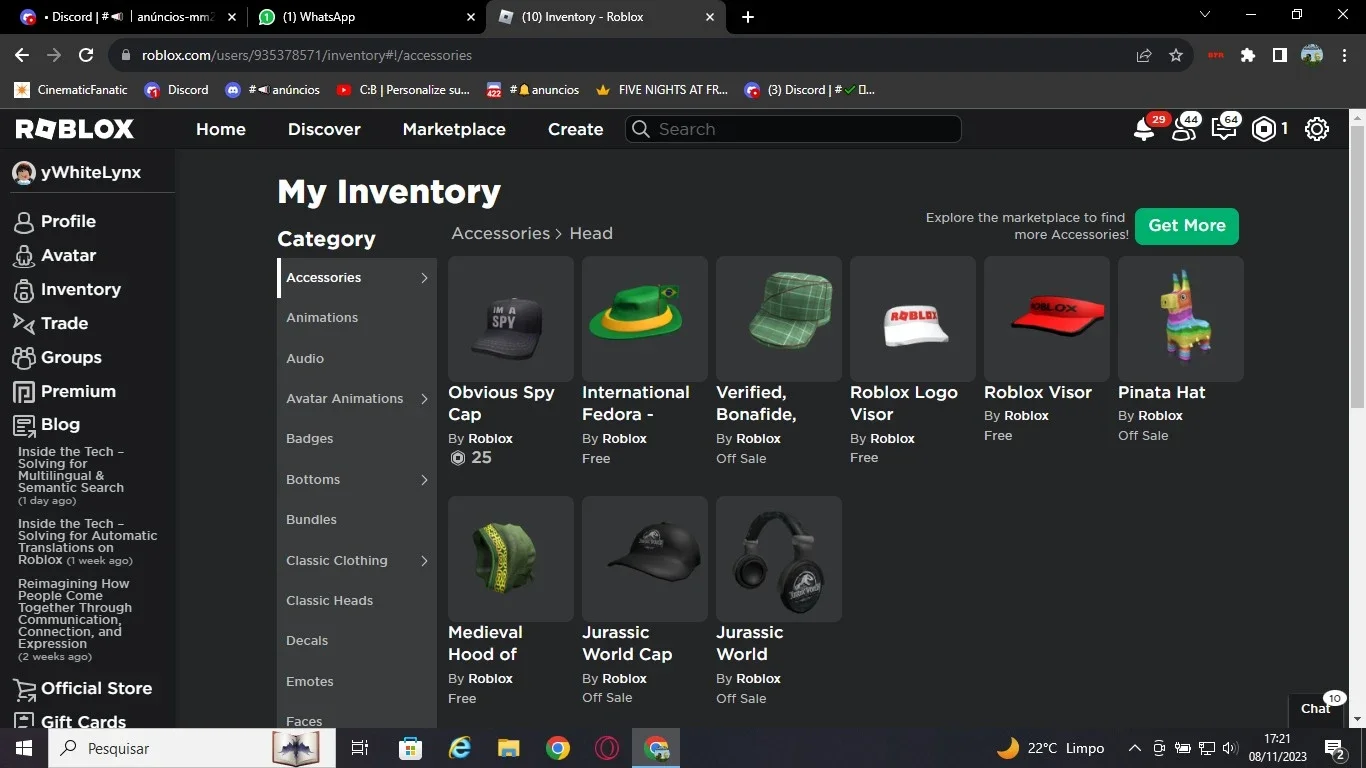The height and width of the screenshot is (768, 1366).
Task: Click the Roblox Logo Visor thumbnail
Action: [x=913, y=319]
